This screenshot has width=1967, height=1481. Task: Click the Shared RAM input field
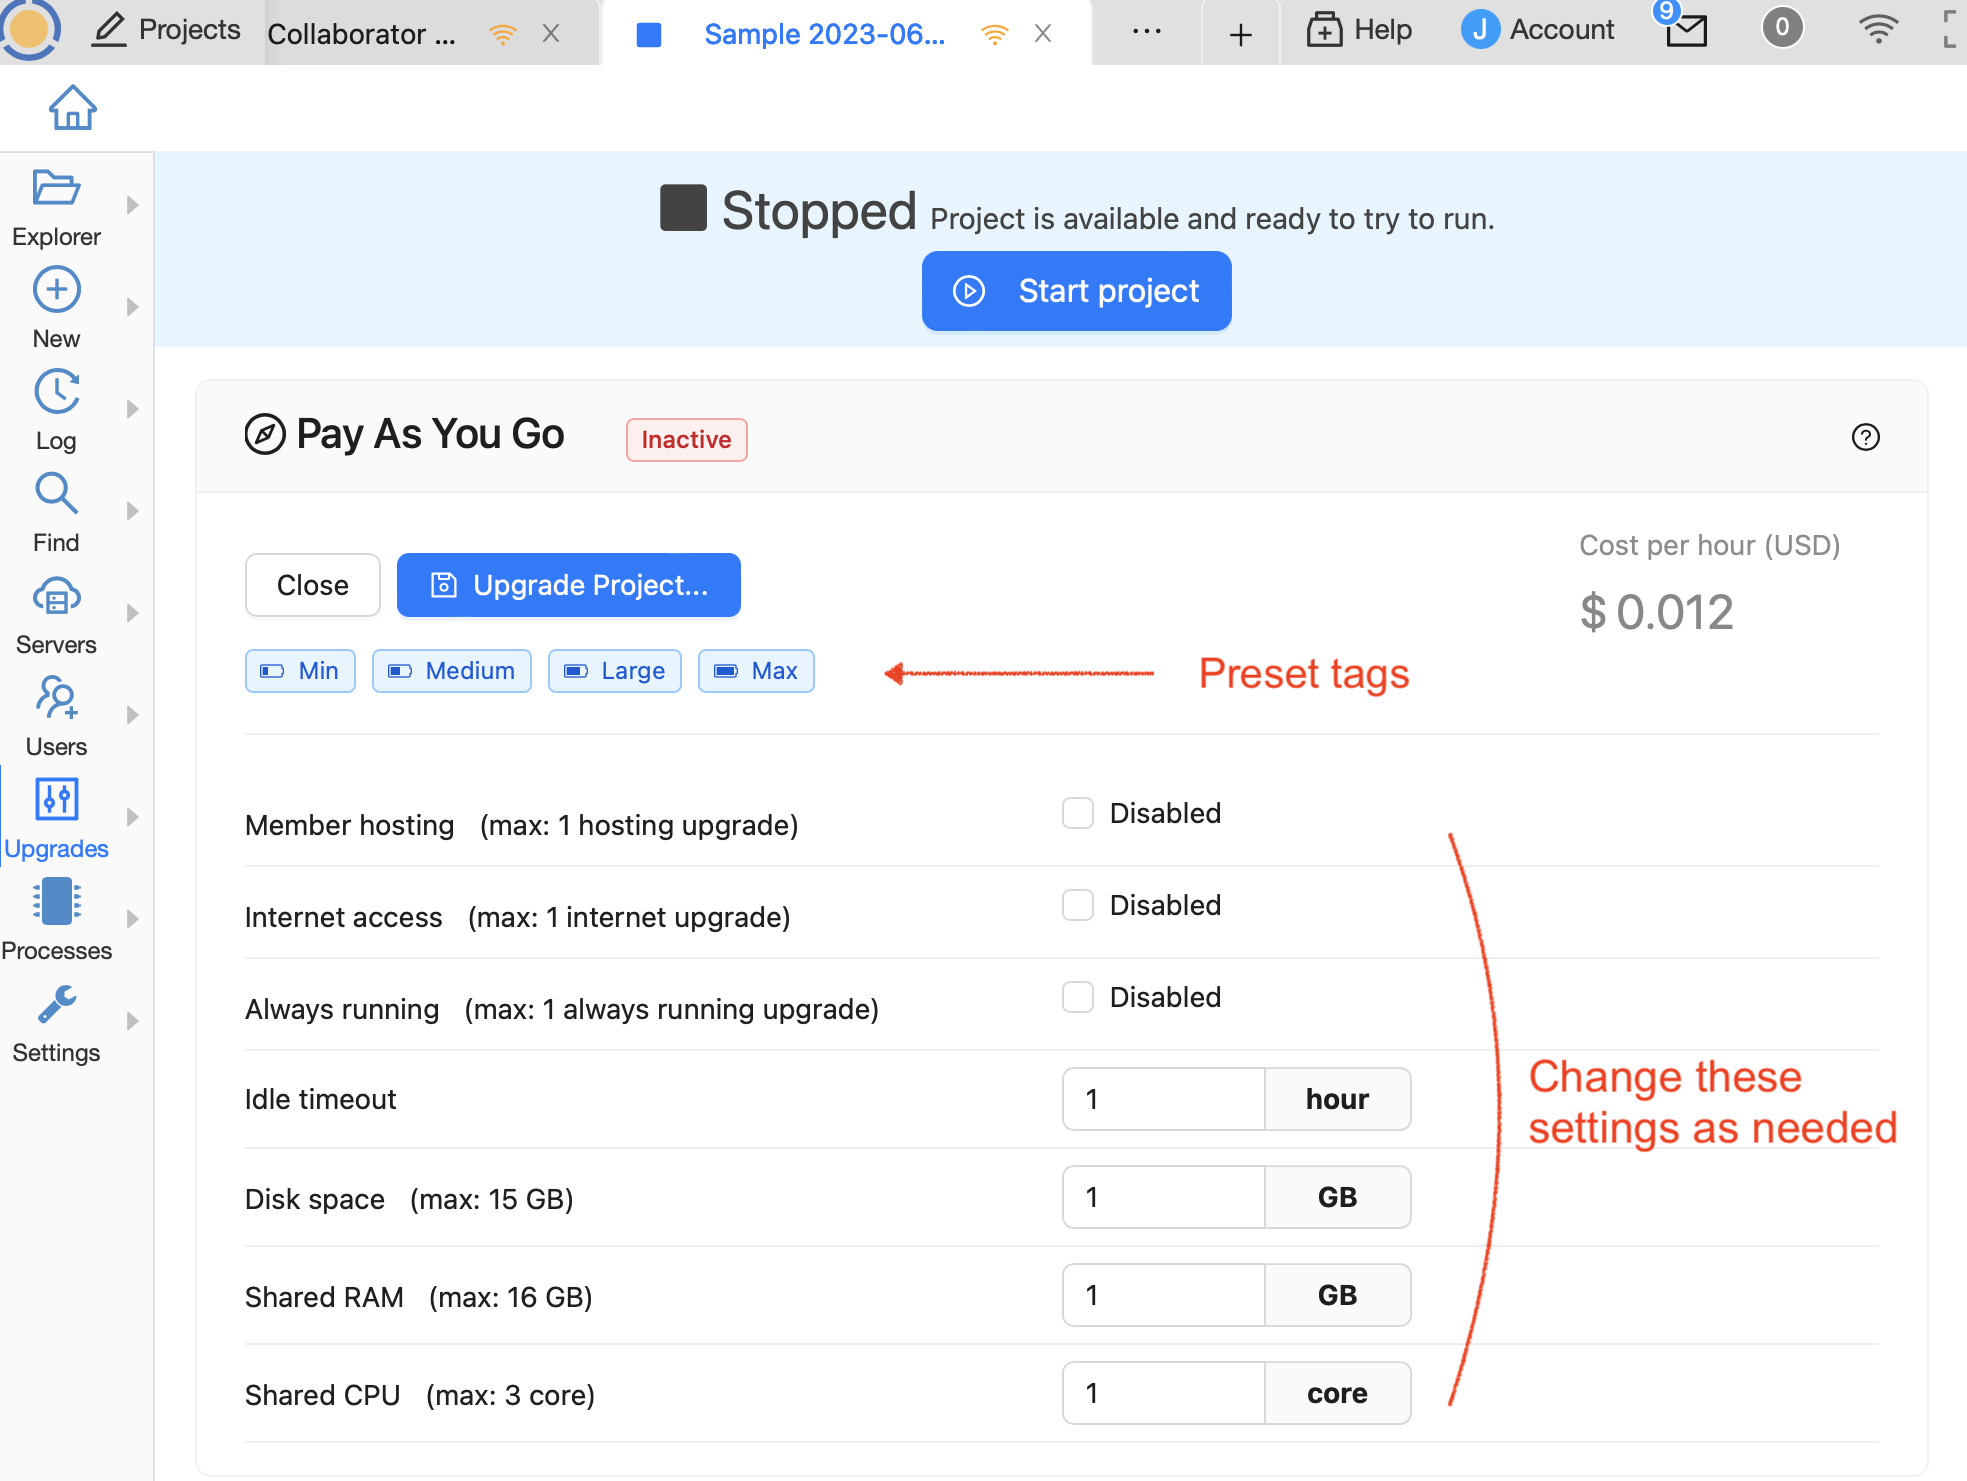pyautogui.click(x=1163, y=1295)
